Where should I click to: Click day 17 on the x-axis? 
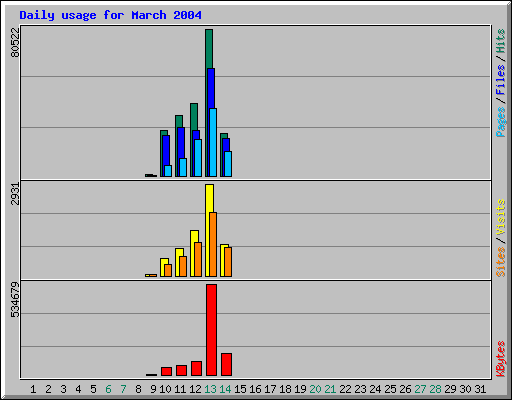tap(270, 389)
